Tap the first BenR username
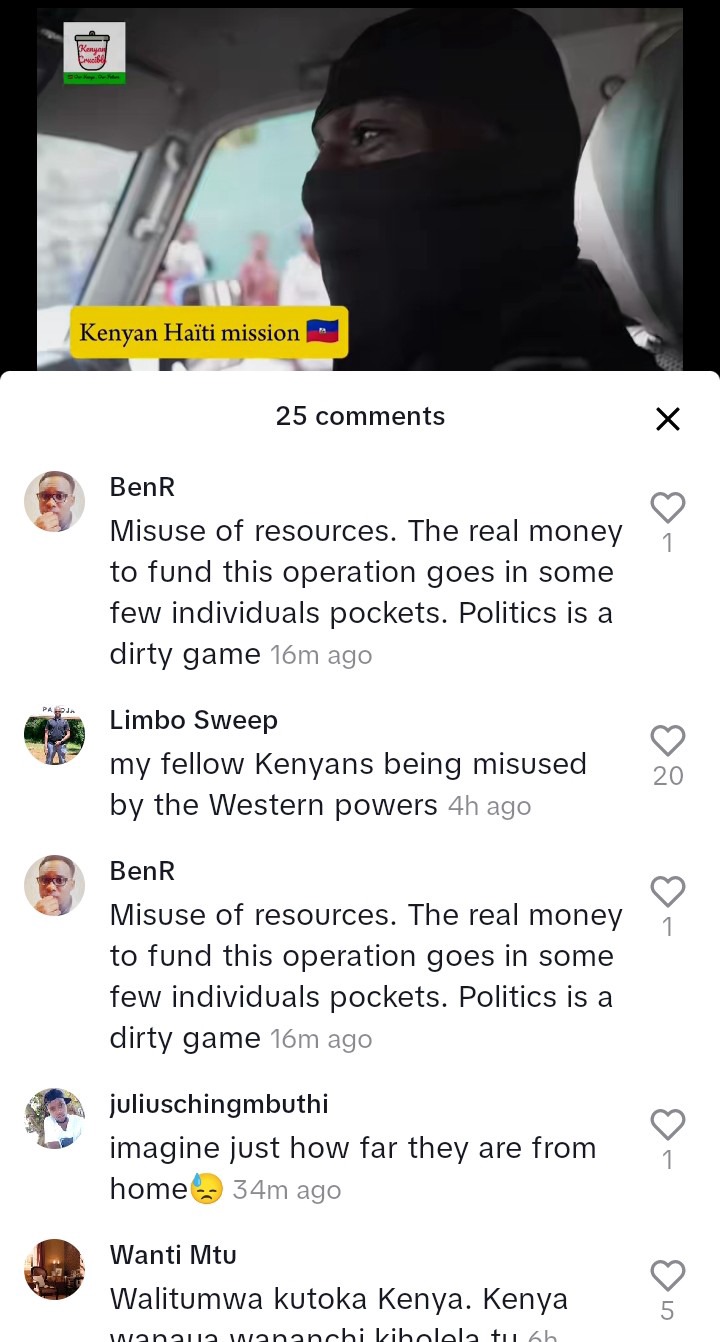The width and height of the screenshot is (720, 1342). pyautogui.click(x=142, y=487)
